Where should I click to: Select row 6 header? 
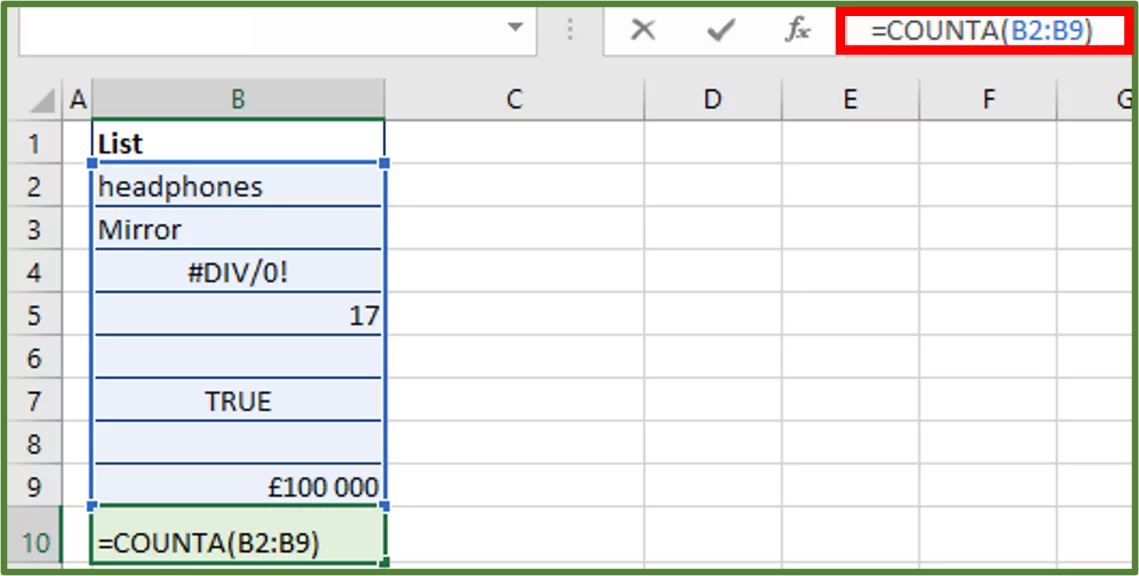point(37,358)
